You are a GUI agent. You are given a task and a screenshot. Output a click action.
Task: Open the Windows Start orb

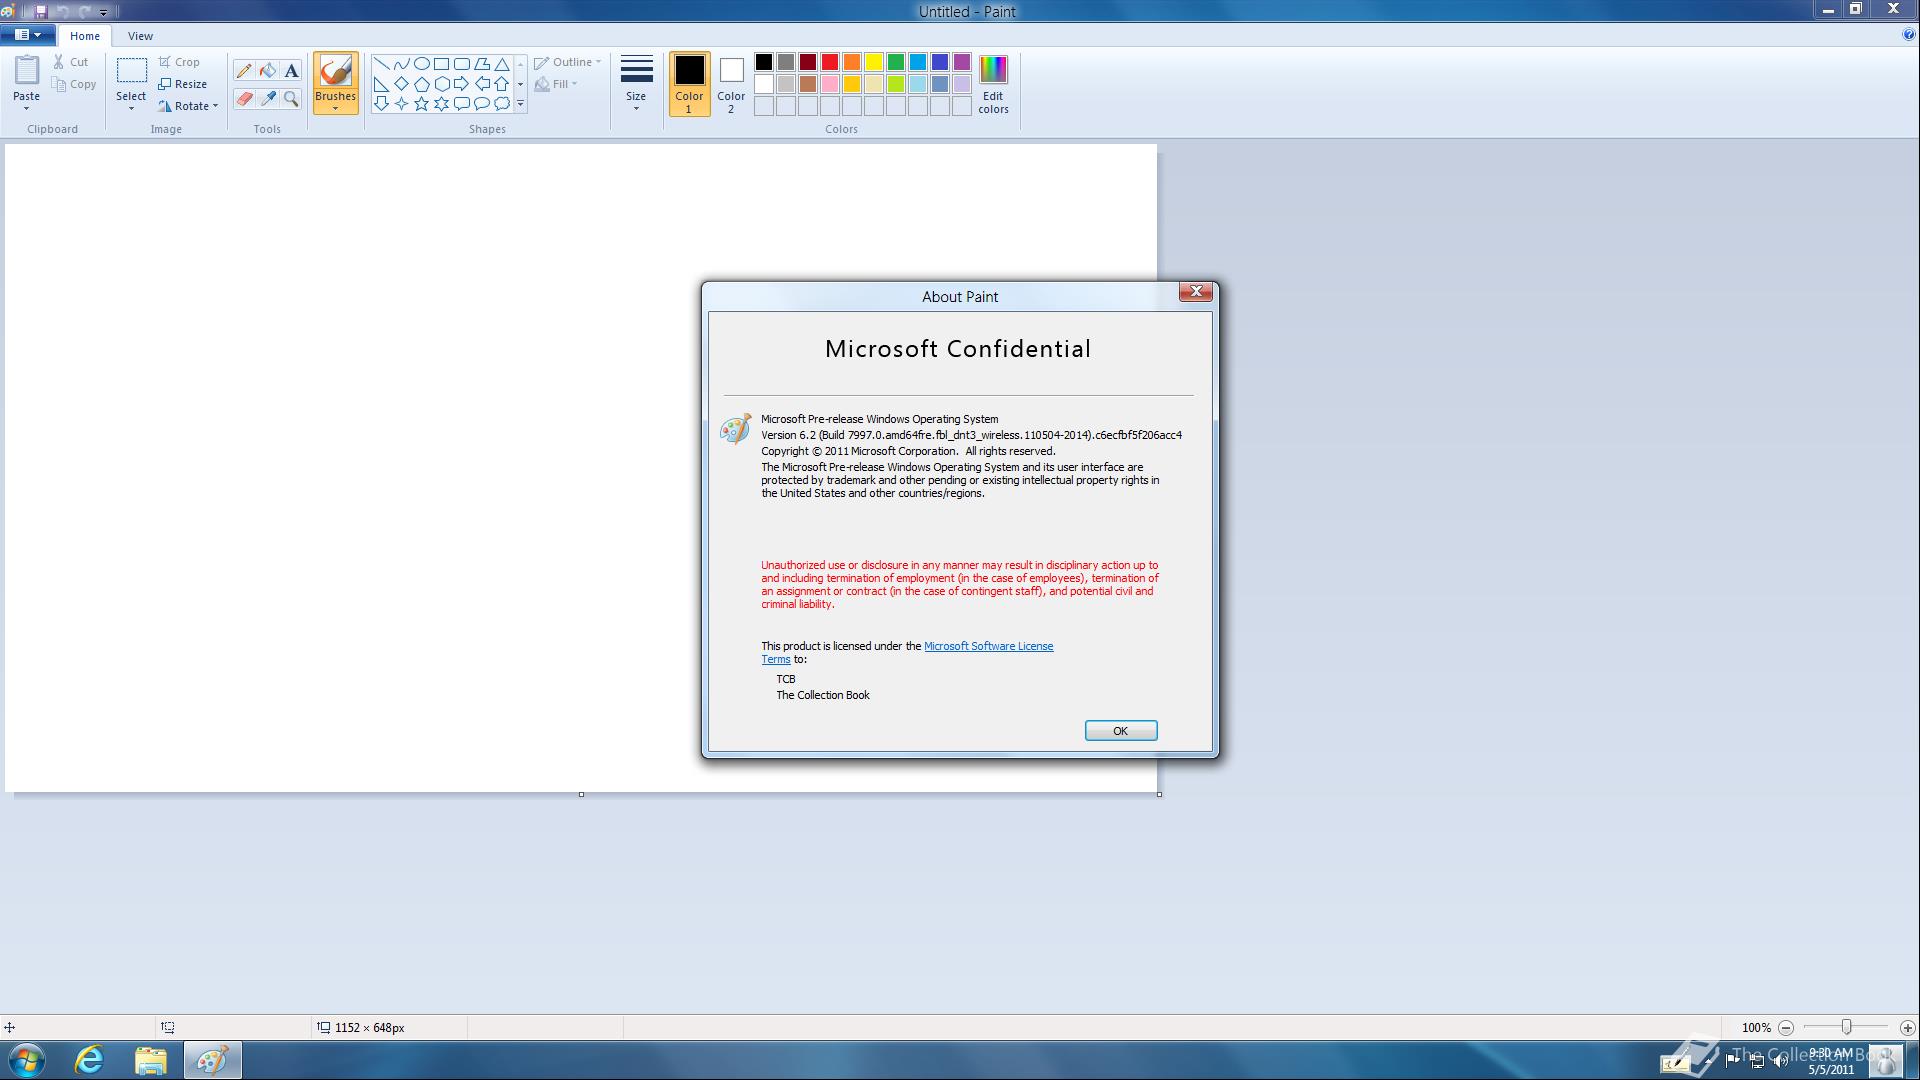tap(27, 1060)
